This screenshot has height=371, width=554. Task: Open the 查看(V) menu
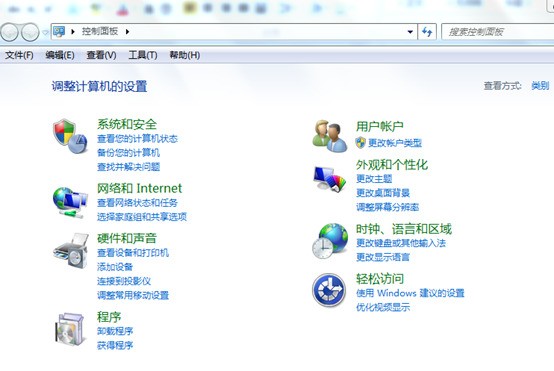tap(101, 55)
